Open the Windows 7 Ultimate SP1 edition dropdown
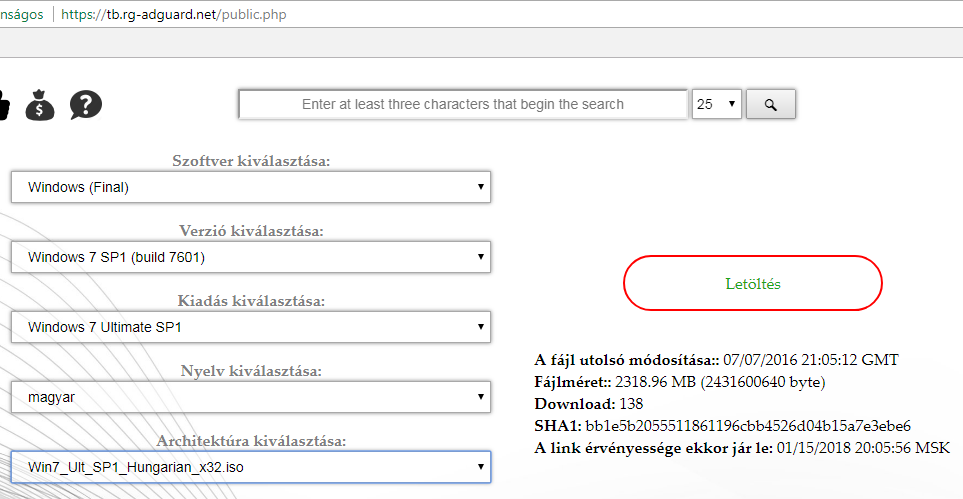This screenshot has width=963, height=499. pos(251,328)
